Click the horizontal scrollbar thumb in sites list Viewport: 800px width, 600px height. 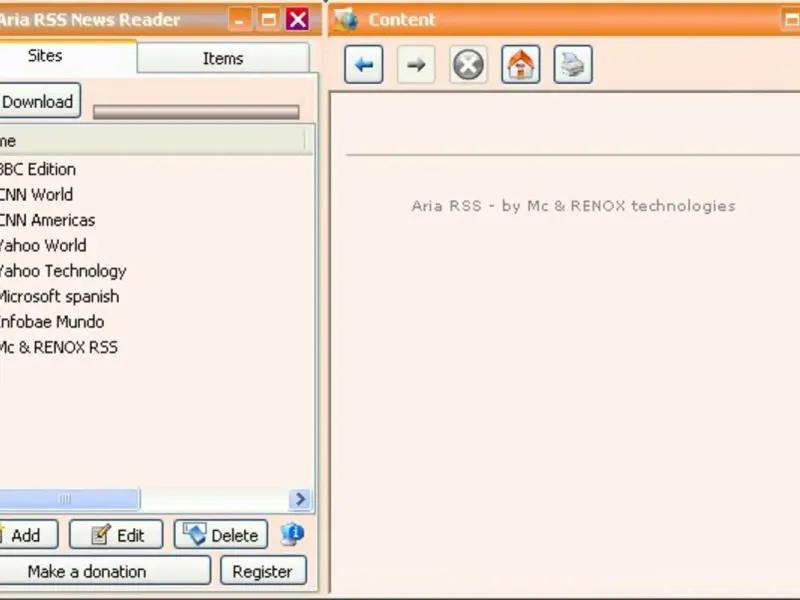tap(69, 499)
